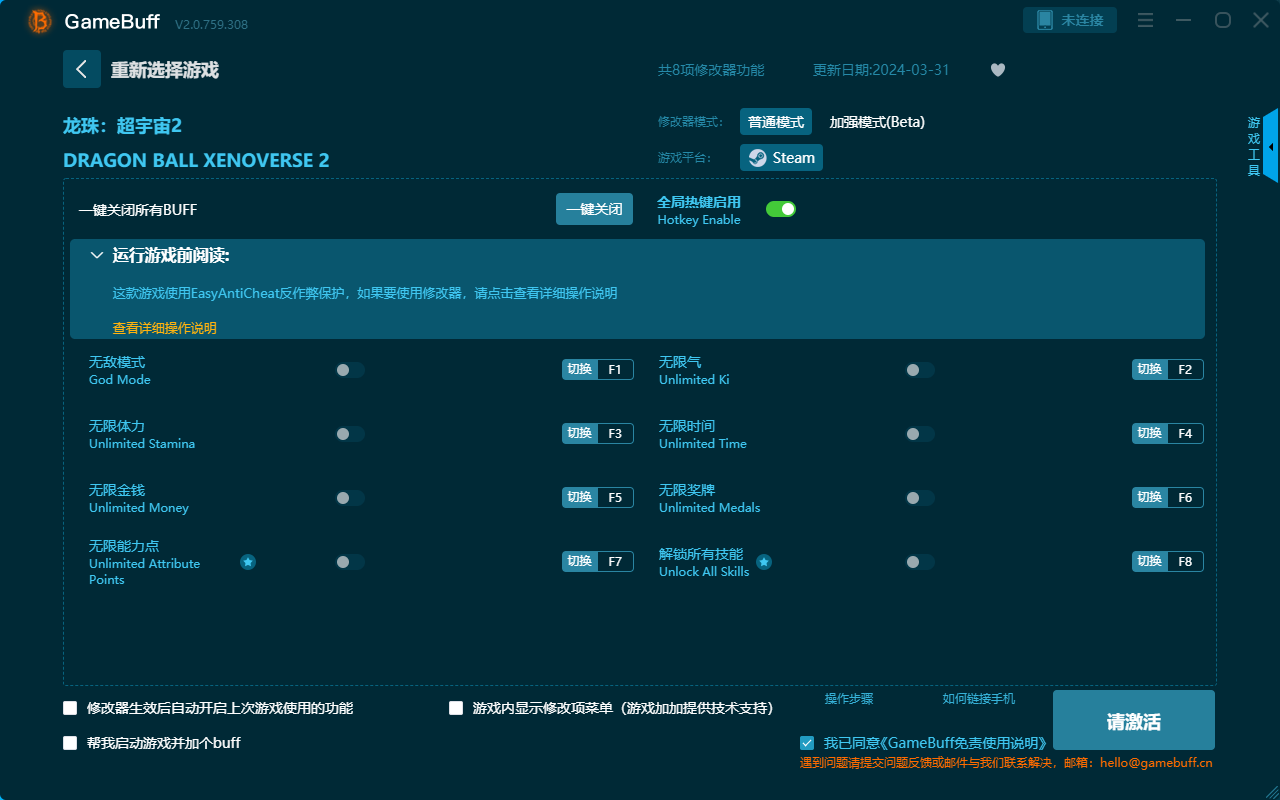
Task: Click the F8 hotkey button for Unlock All Skills
Action: pos(1168,562)
